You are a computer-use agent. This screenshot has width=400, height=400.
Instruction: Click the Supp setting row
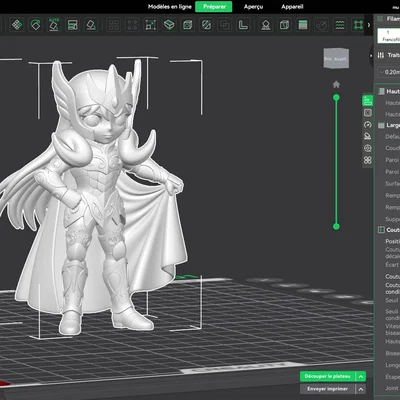click(x=392, y=219)
